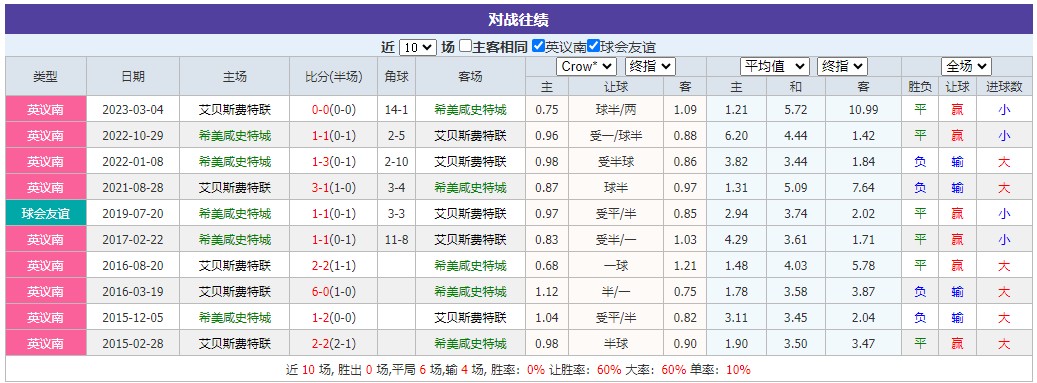Click 希美咸史特城 home team on 2015-12-05
This screenshot has width=1037, height=383.
(235, 318)
